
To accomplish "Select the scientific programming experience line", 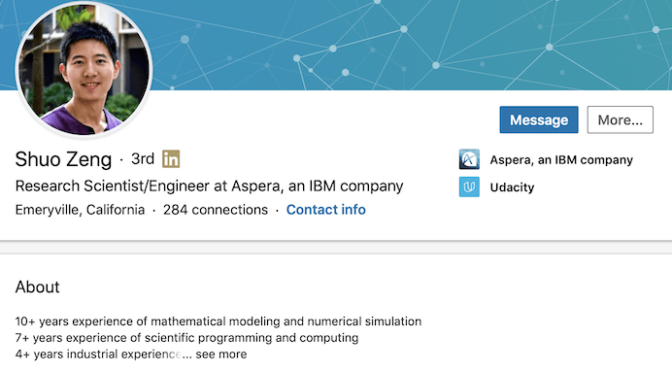I will (x=187, y=338).
